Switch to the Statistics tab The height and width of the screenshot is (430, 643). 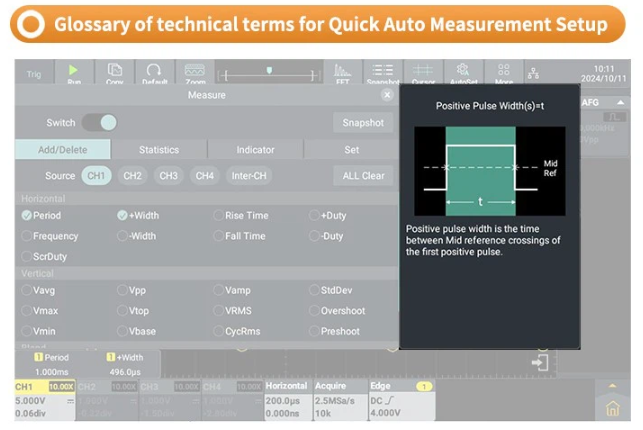click(159, 150)
